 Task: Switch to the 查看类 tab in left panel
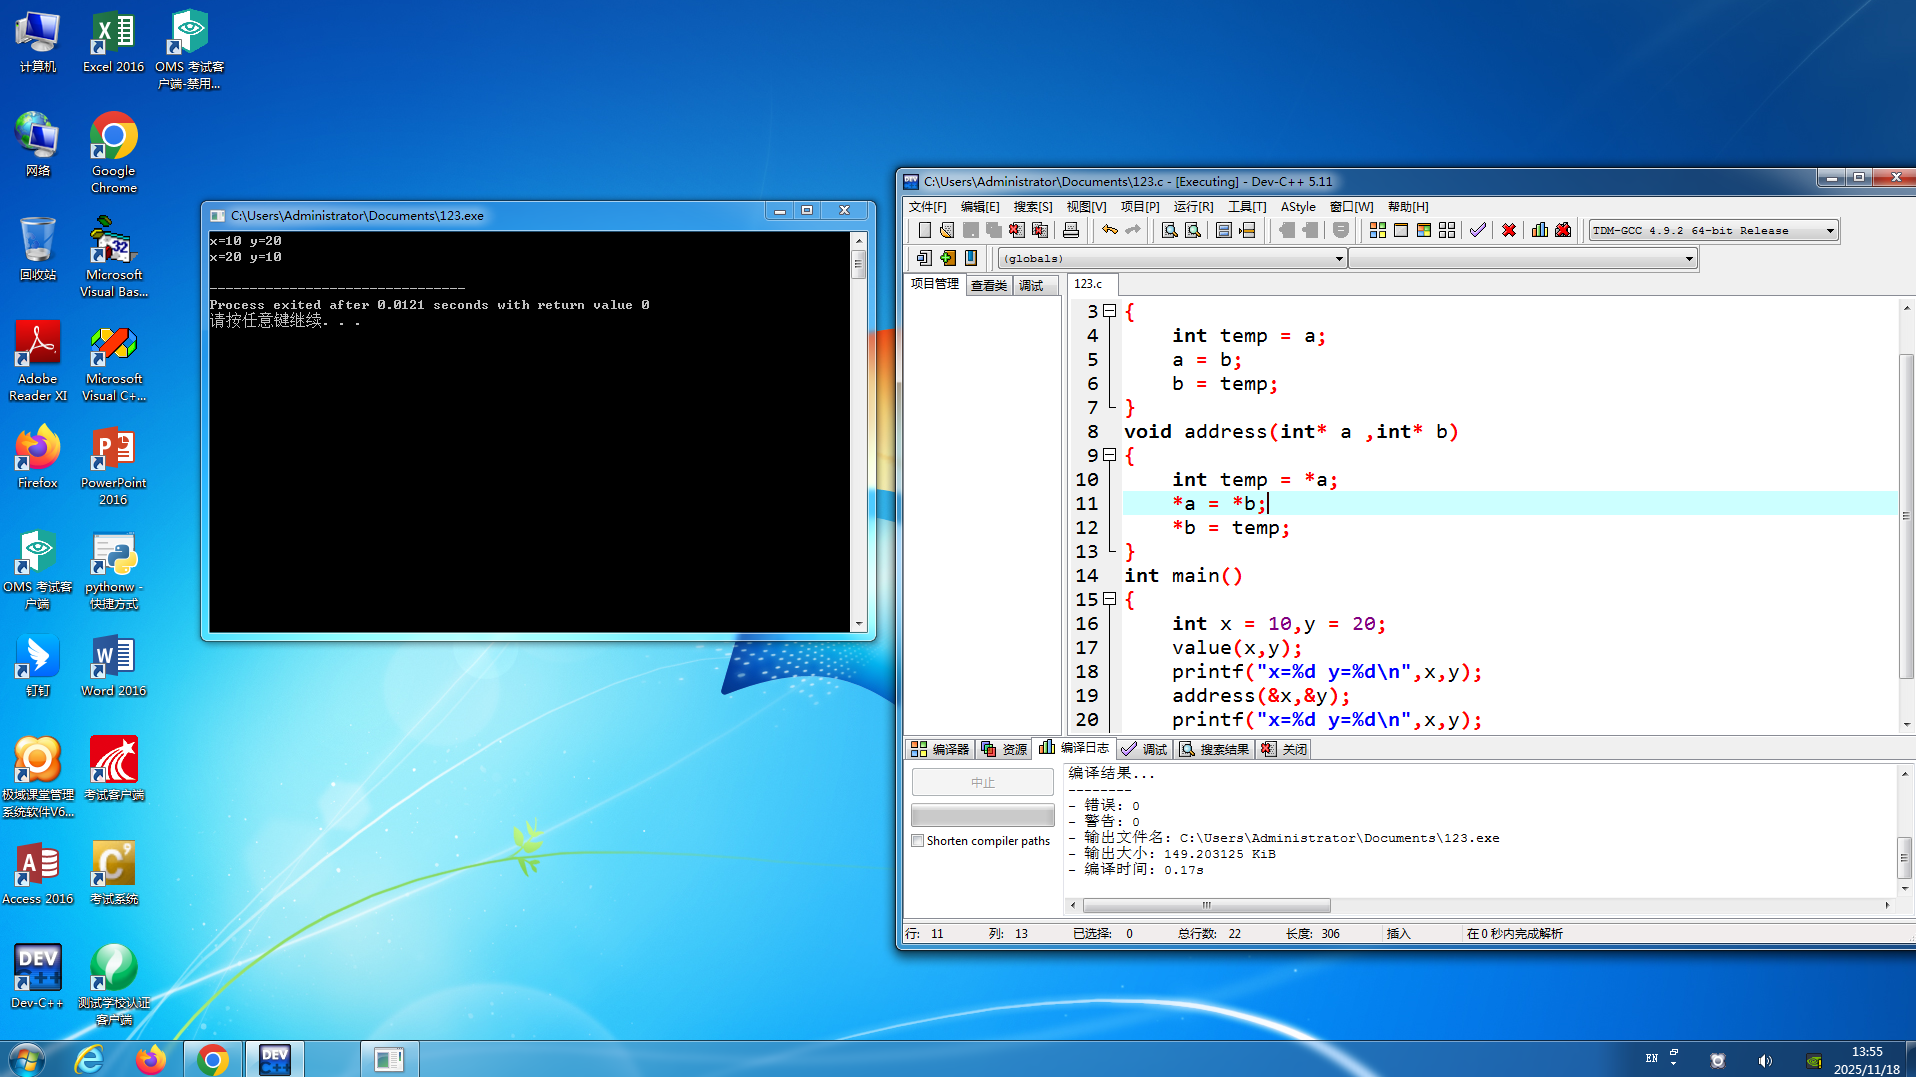click(989, 286)
